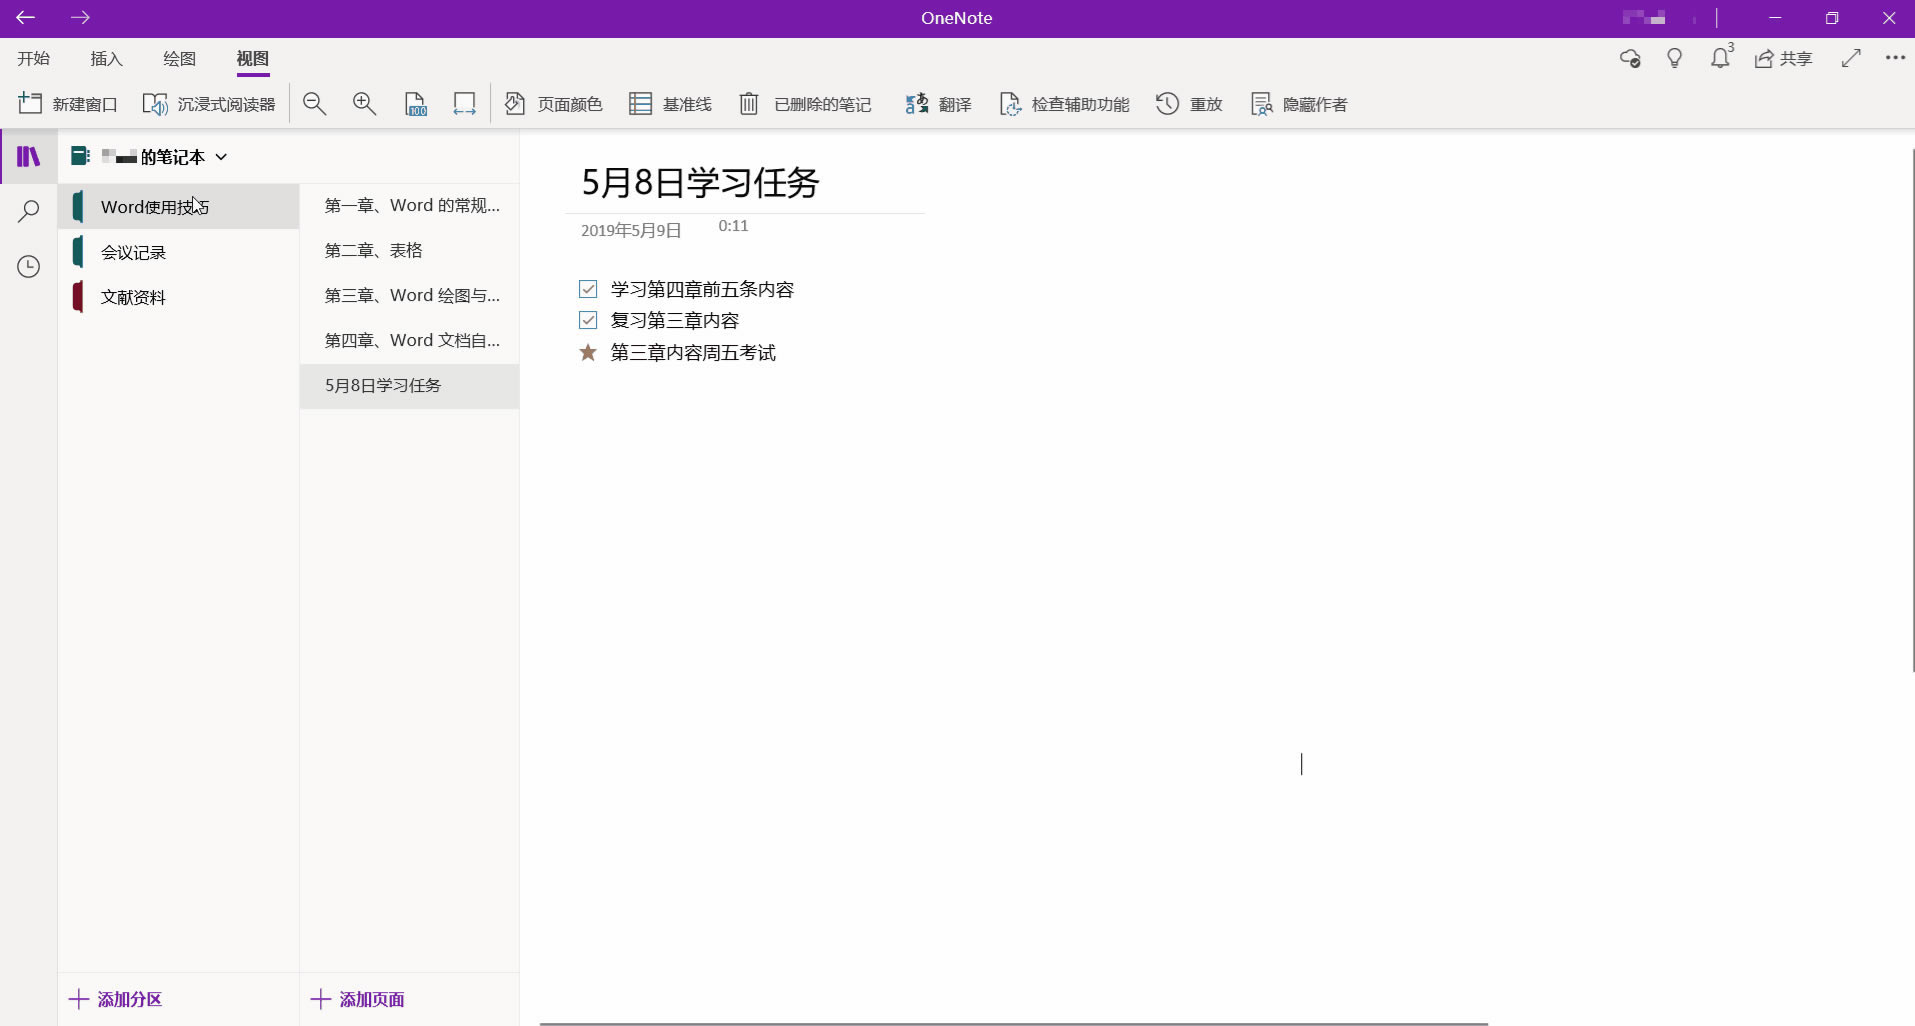Image resolution: width=1915 pixels, height=1026 pixels.
Task: Open the ellipsis overflow menu
Action: (x=1896, y=59)
